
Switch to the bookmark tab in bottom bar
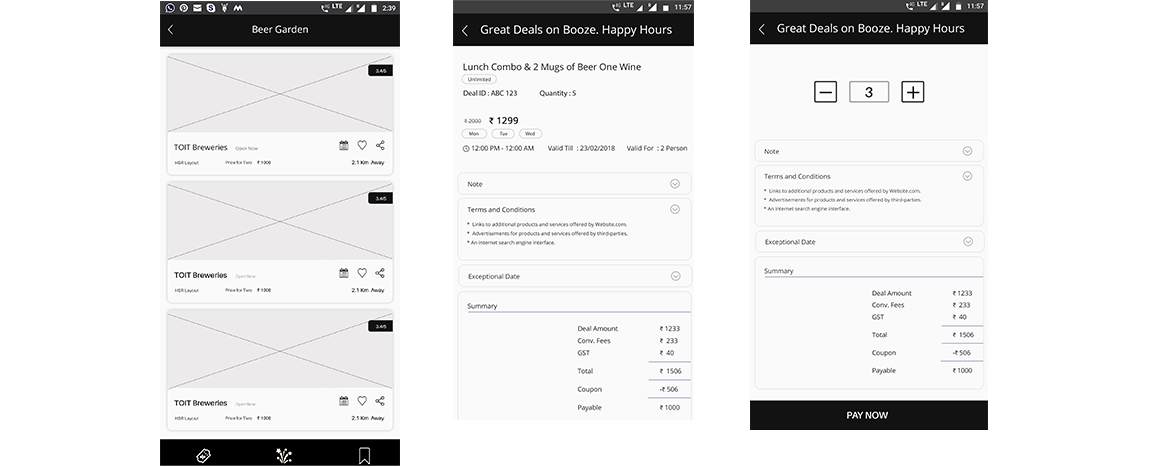coord(364,456)
